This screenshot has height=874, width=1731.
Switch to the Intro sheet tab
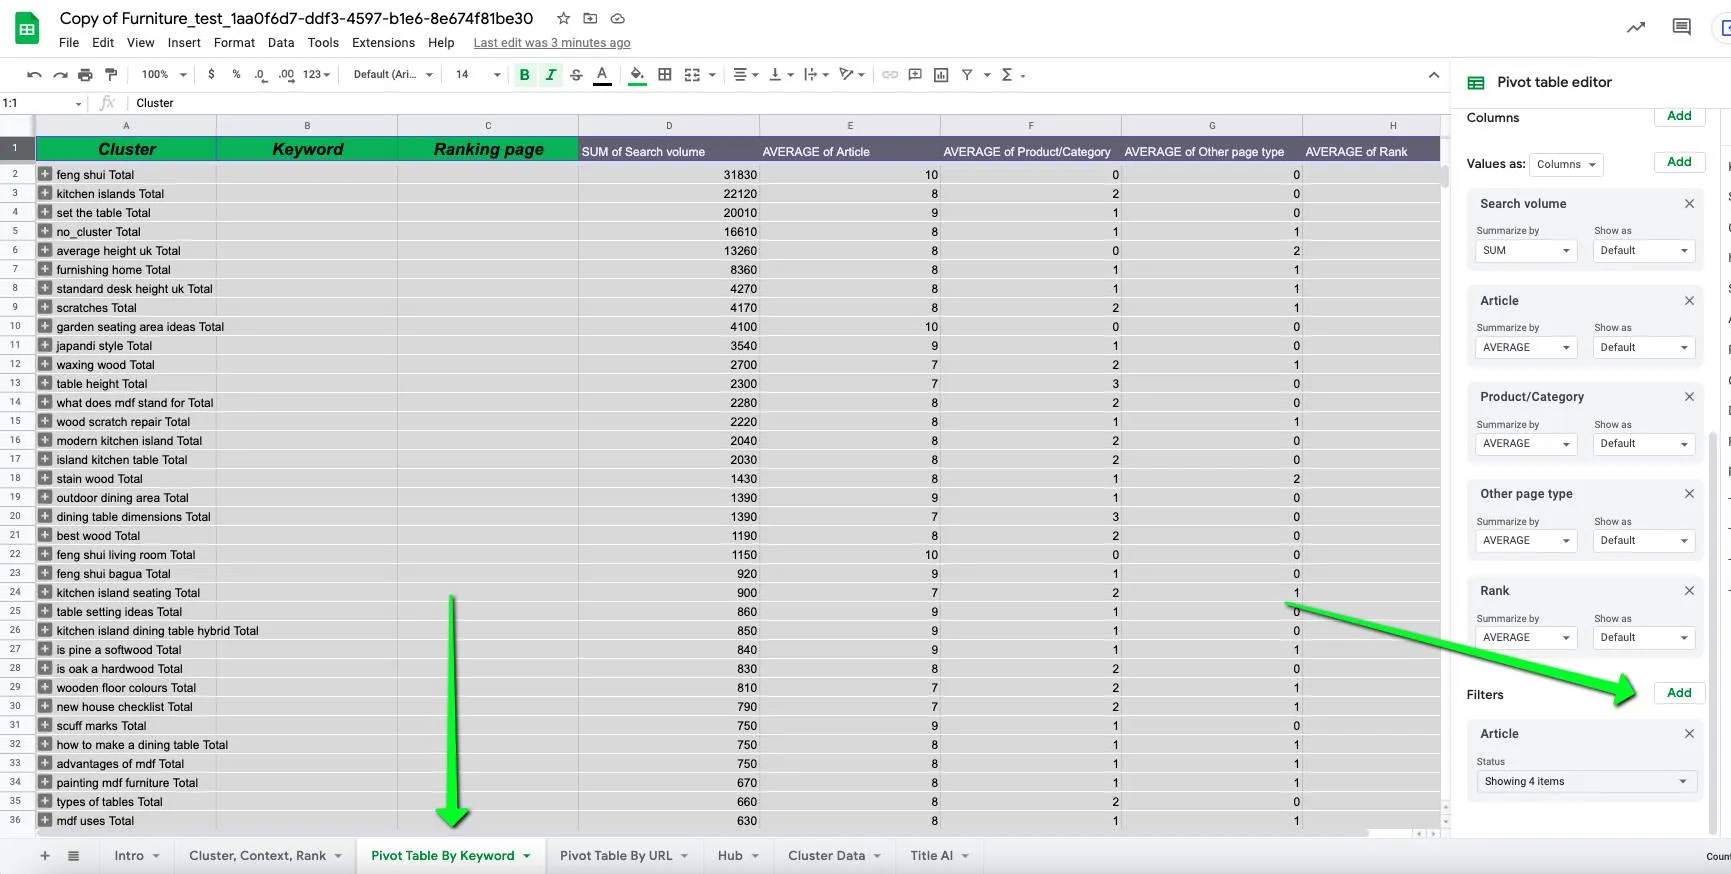(137, 856)
